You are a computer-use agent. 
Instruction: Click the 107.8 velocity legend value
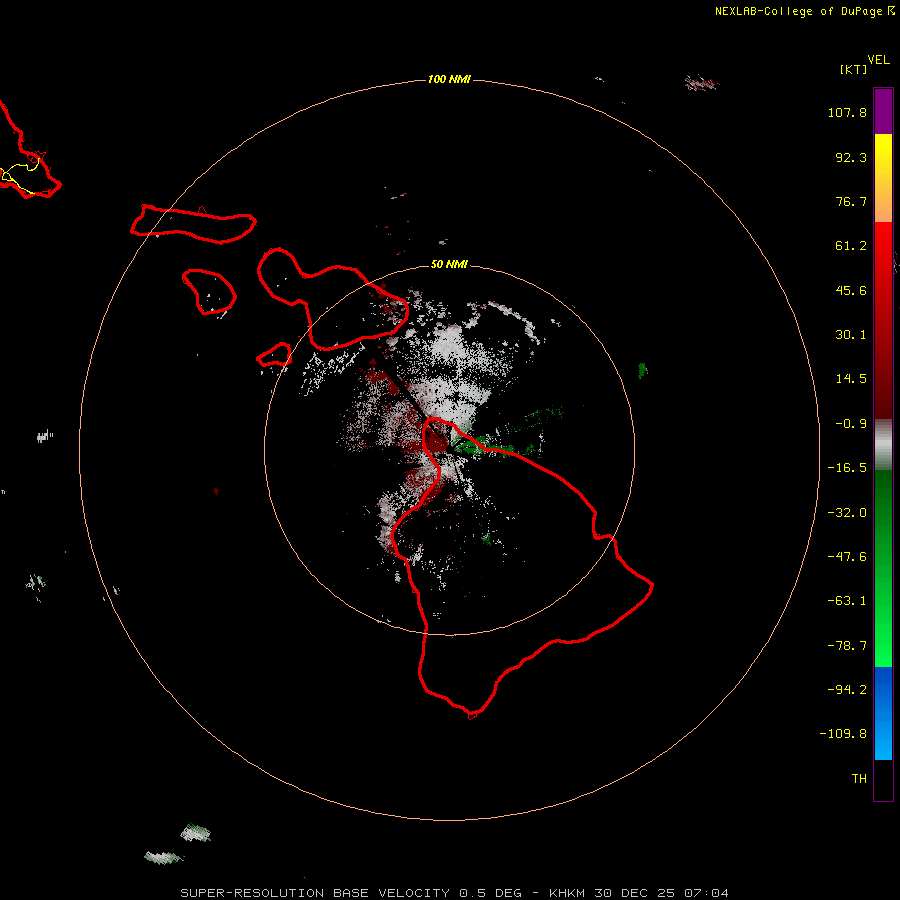pyautogui.click(x=847, y=112)
